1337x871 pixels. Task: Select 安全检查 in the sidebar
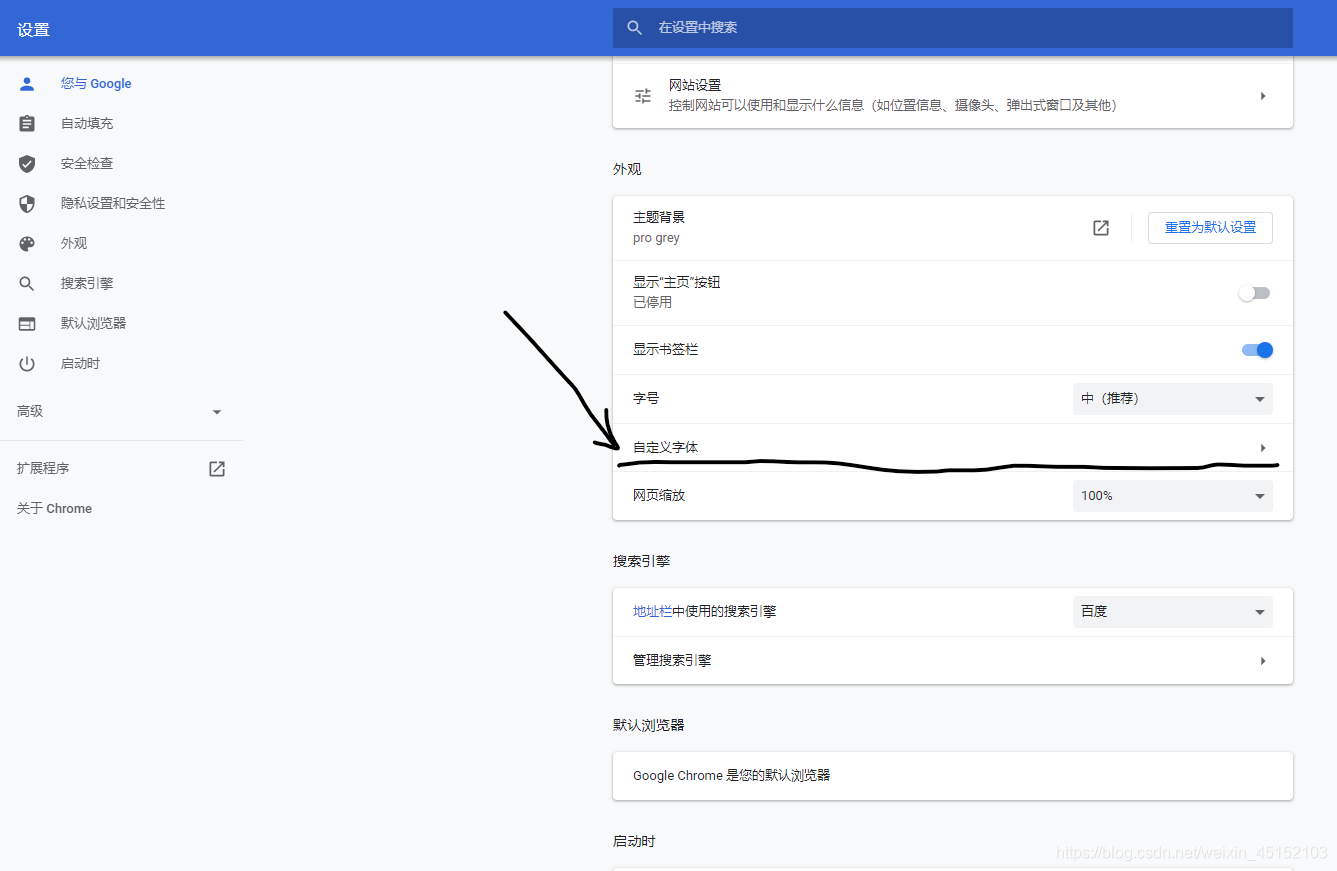pyautogui.click(x=87, y=164)
